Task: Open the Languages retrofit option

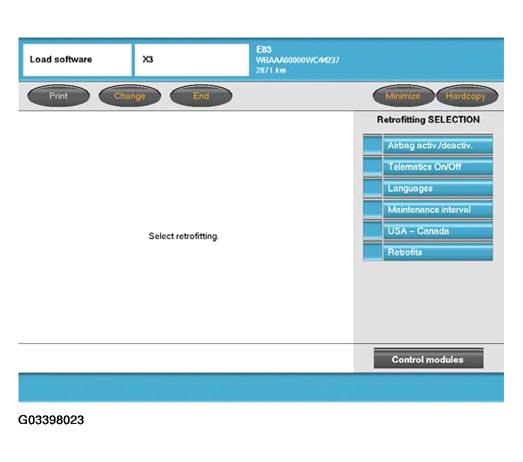Action: [x=438, y=188]
